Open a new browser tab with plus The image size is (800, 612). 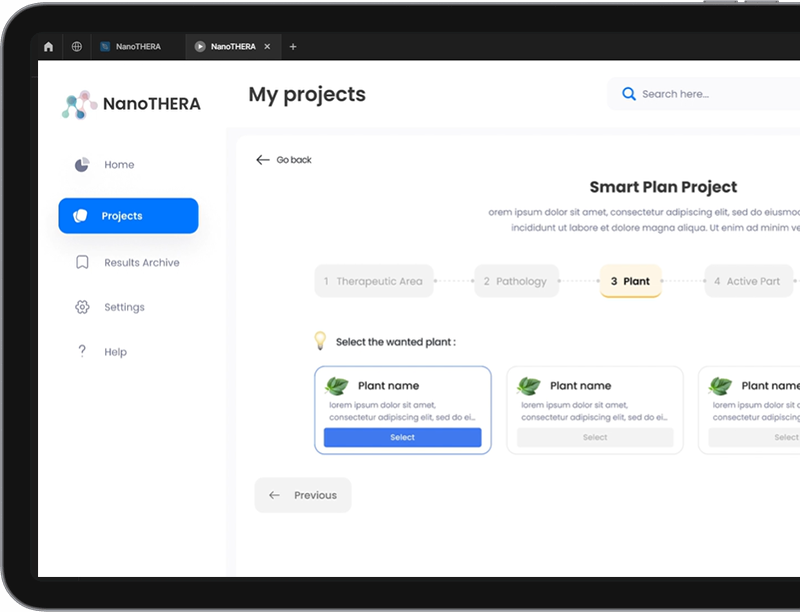coord(293,47)
